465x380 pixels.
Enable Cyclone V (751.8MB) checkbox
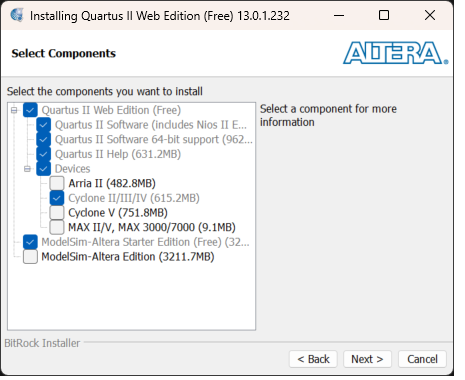[57, 213]
